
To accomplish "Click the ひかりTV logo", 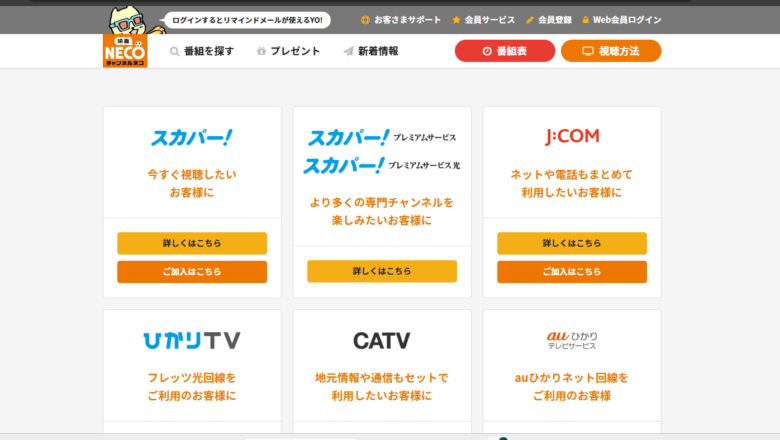I will point(191,341).
